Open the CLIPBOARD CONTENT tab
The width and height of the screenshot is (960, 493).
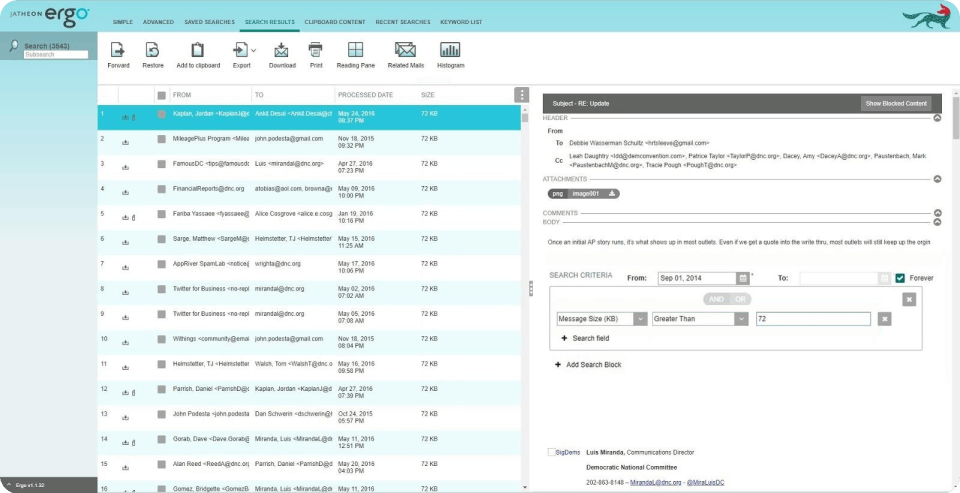(x=335, y=22)
